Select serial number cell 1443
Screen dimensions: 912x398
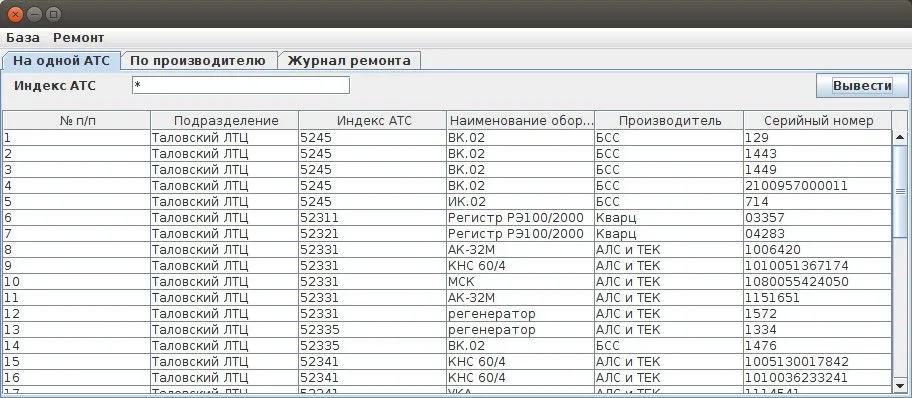click(x=818, y=154)
